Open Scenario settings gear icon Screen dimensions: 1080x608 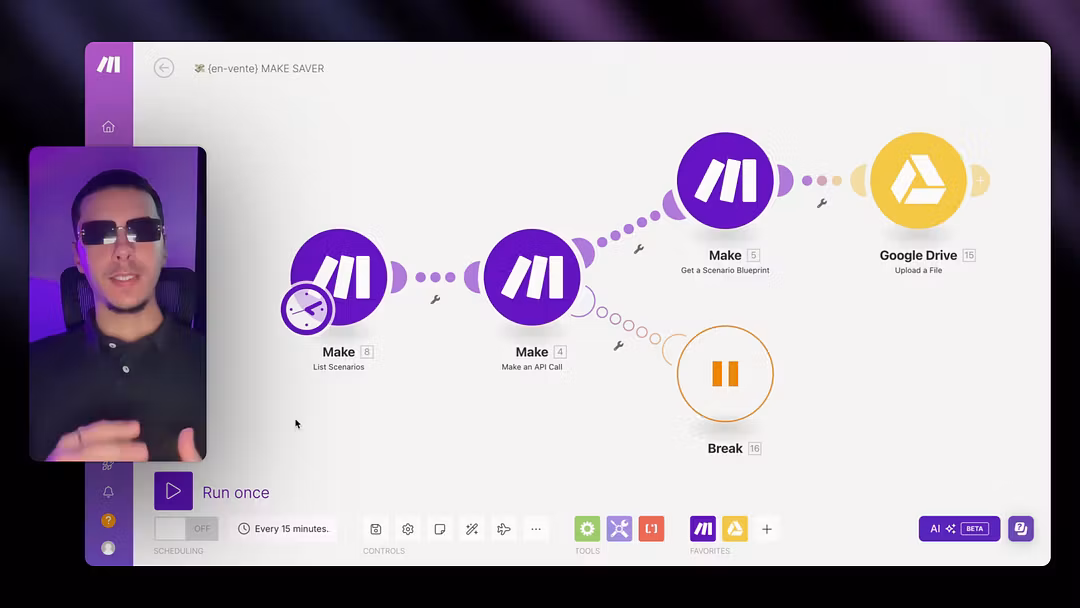[408, 529]
